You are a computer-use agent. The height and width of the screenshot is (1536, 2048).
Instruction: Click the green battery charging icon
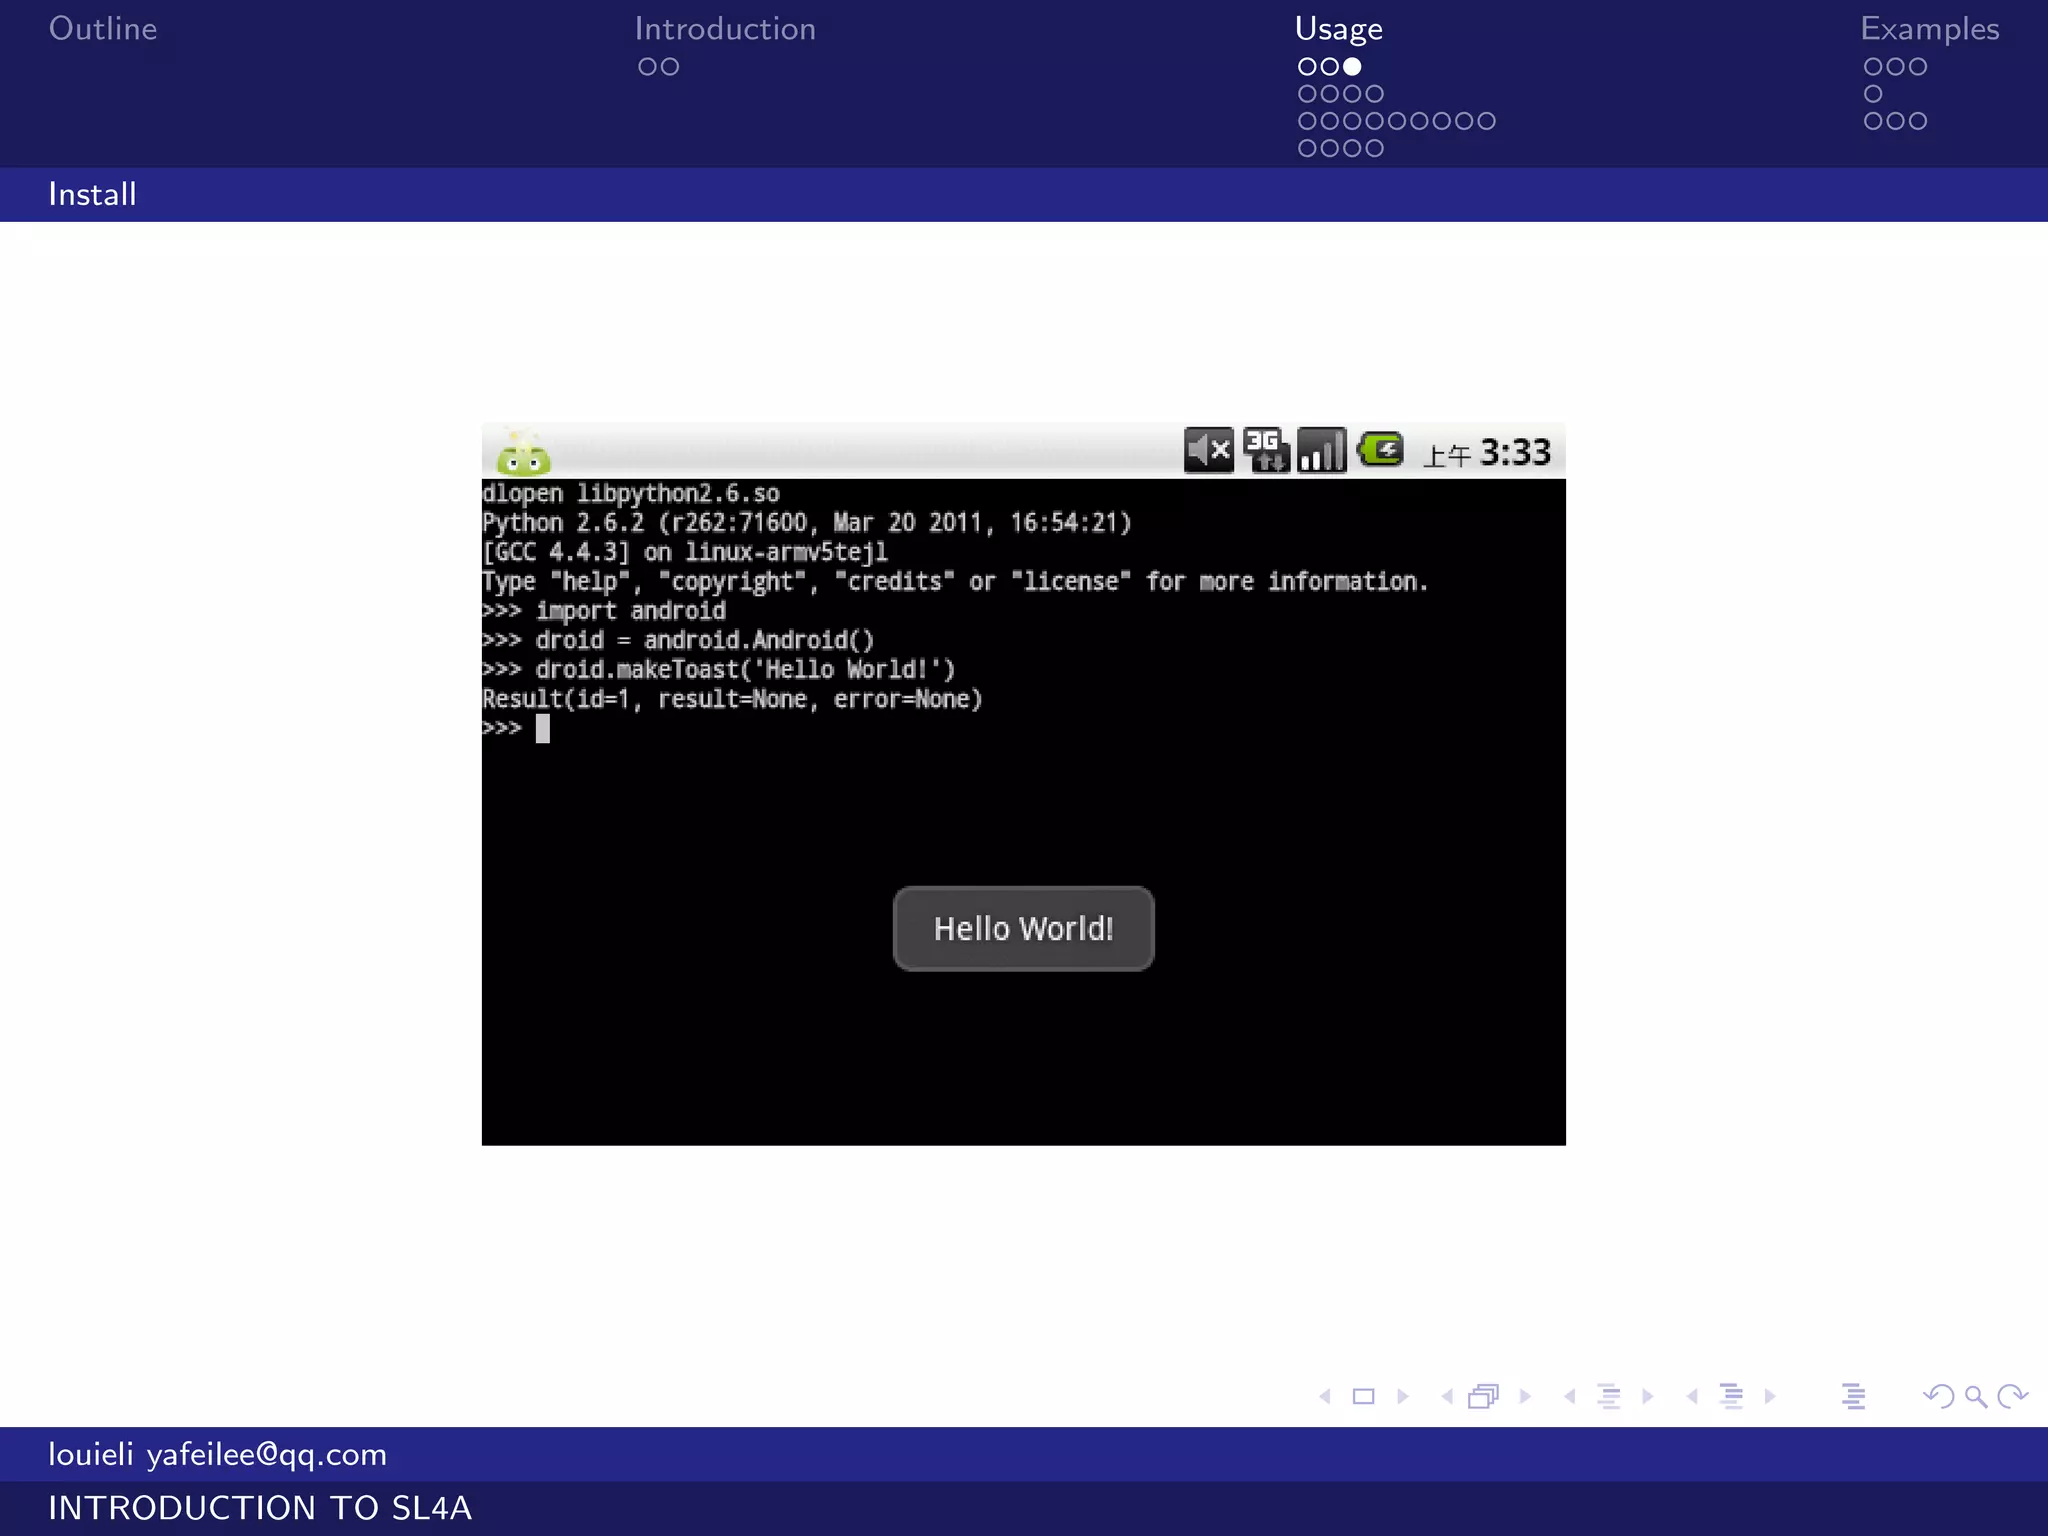[1381, 450]
